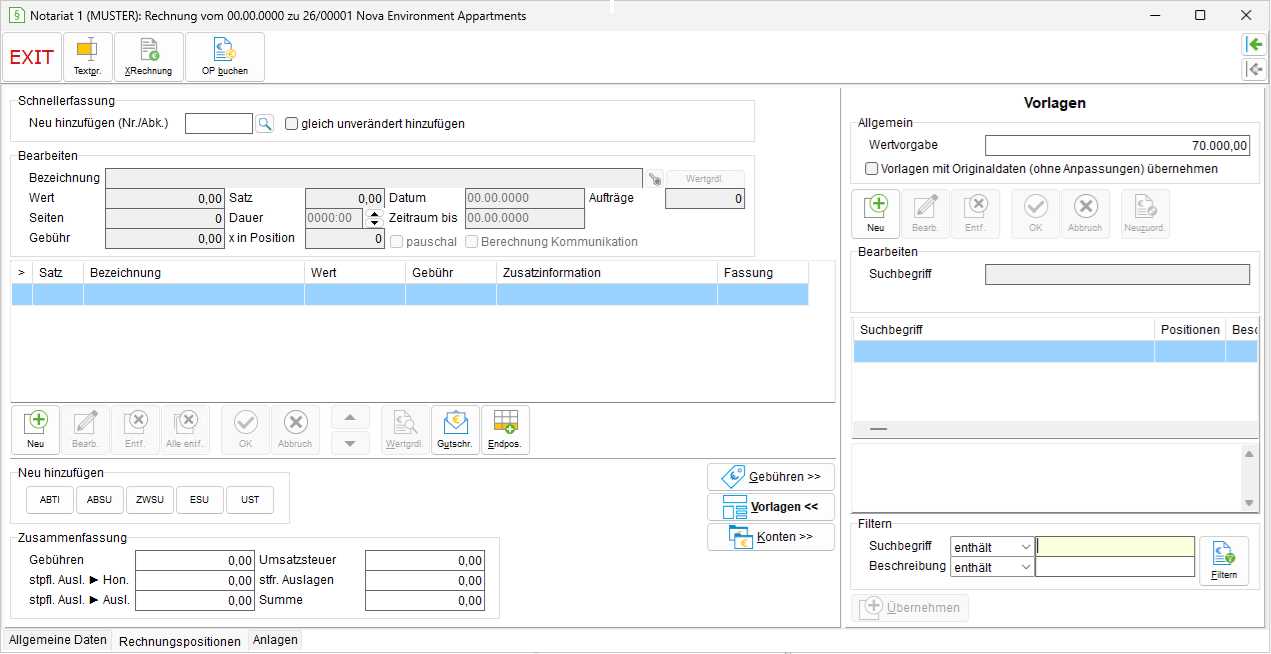
Task: Click the OP buchen toolbar icon
Action: tap(225, 57)
